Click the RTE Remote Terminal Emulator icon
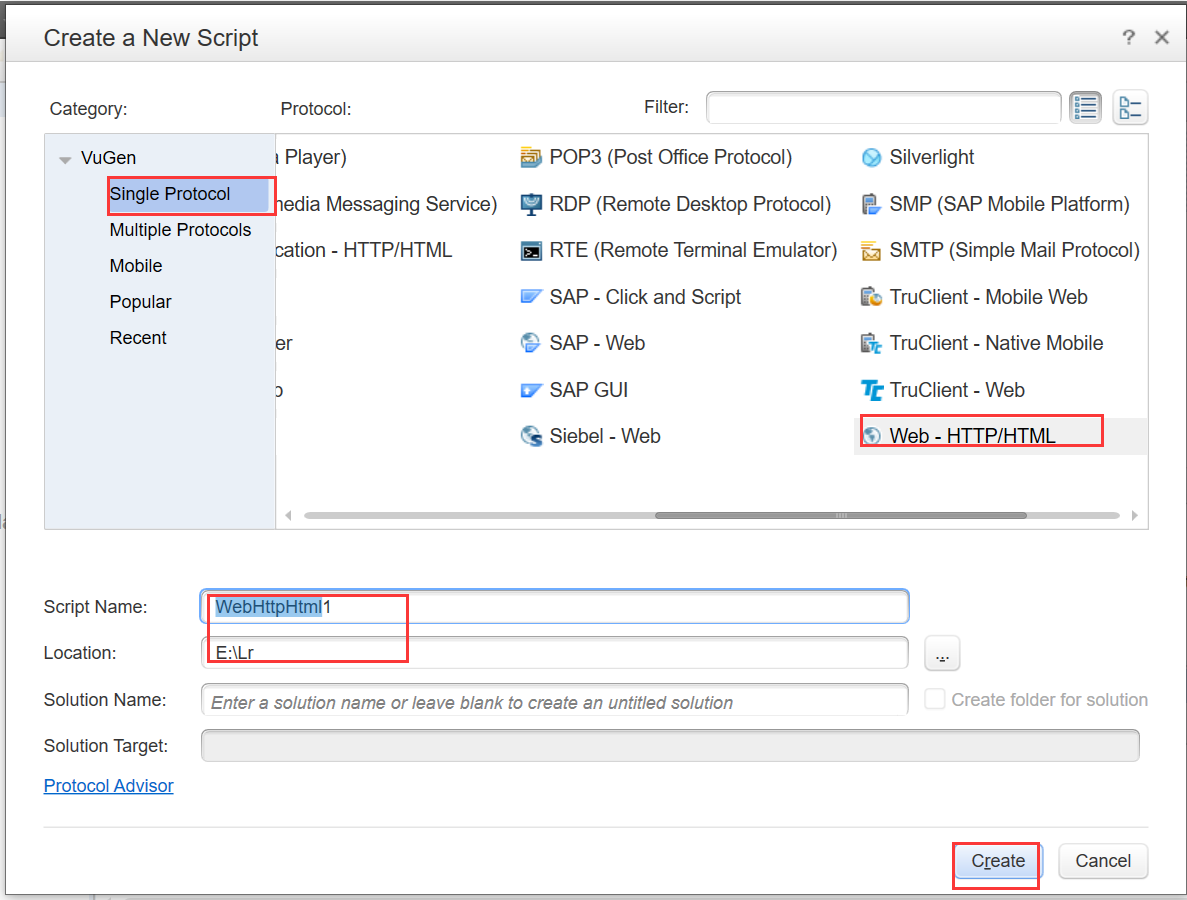Image resolution: width=1187 pixels, height=900 pixels. [x=531, y=251]
